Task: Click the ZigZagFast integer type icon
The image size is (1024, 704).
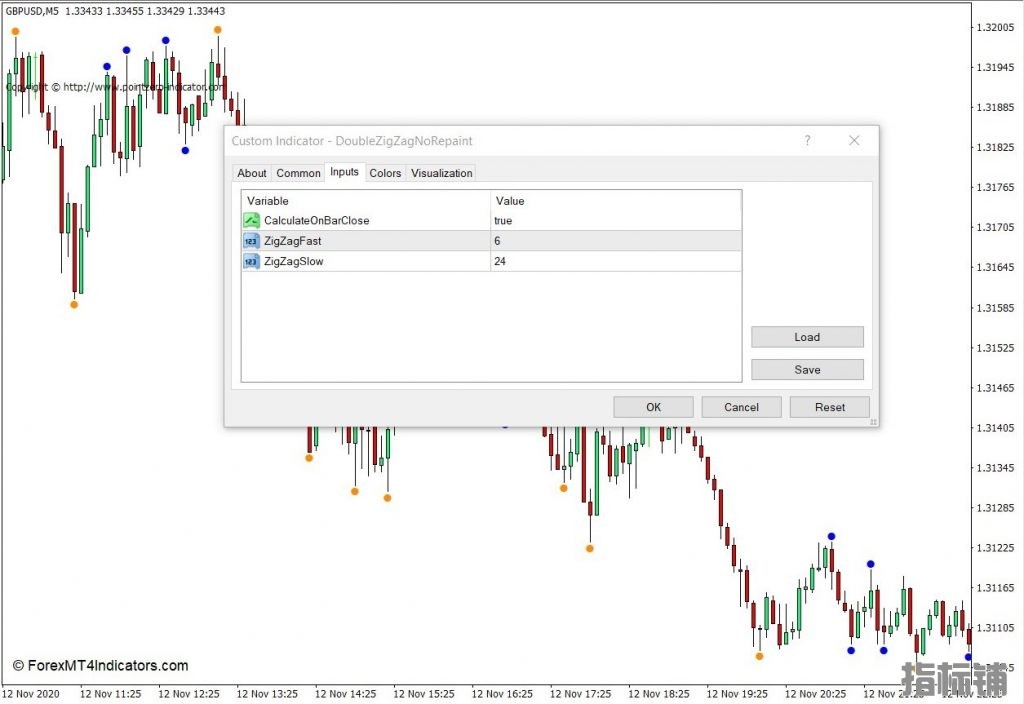Action: coord(251,241)
